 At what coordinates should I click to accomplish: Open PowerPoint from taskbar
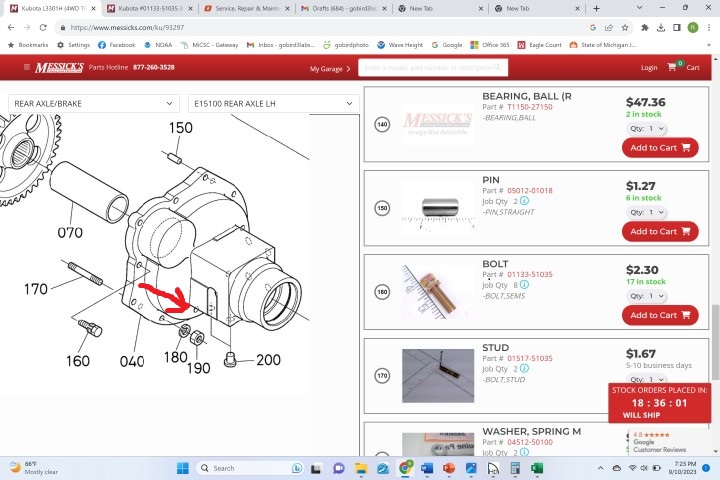(449, 468)
